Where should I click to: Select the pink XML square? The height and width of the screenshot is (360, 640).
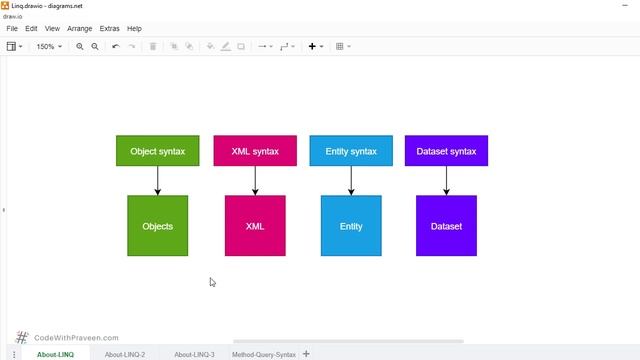(x=255, y=226)
